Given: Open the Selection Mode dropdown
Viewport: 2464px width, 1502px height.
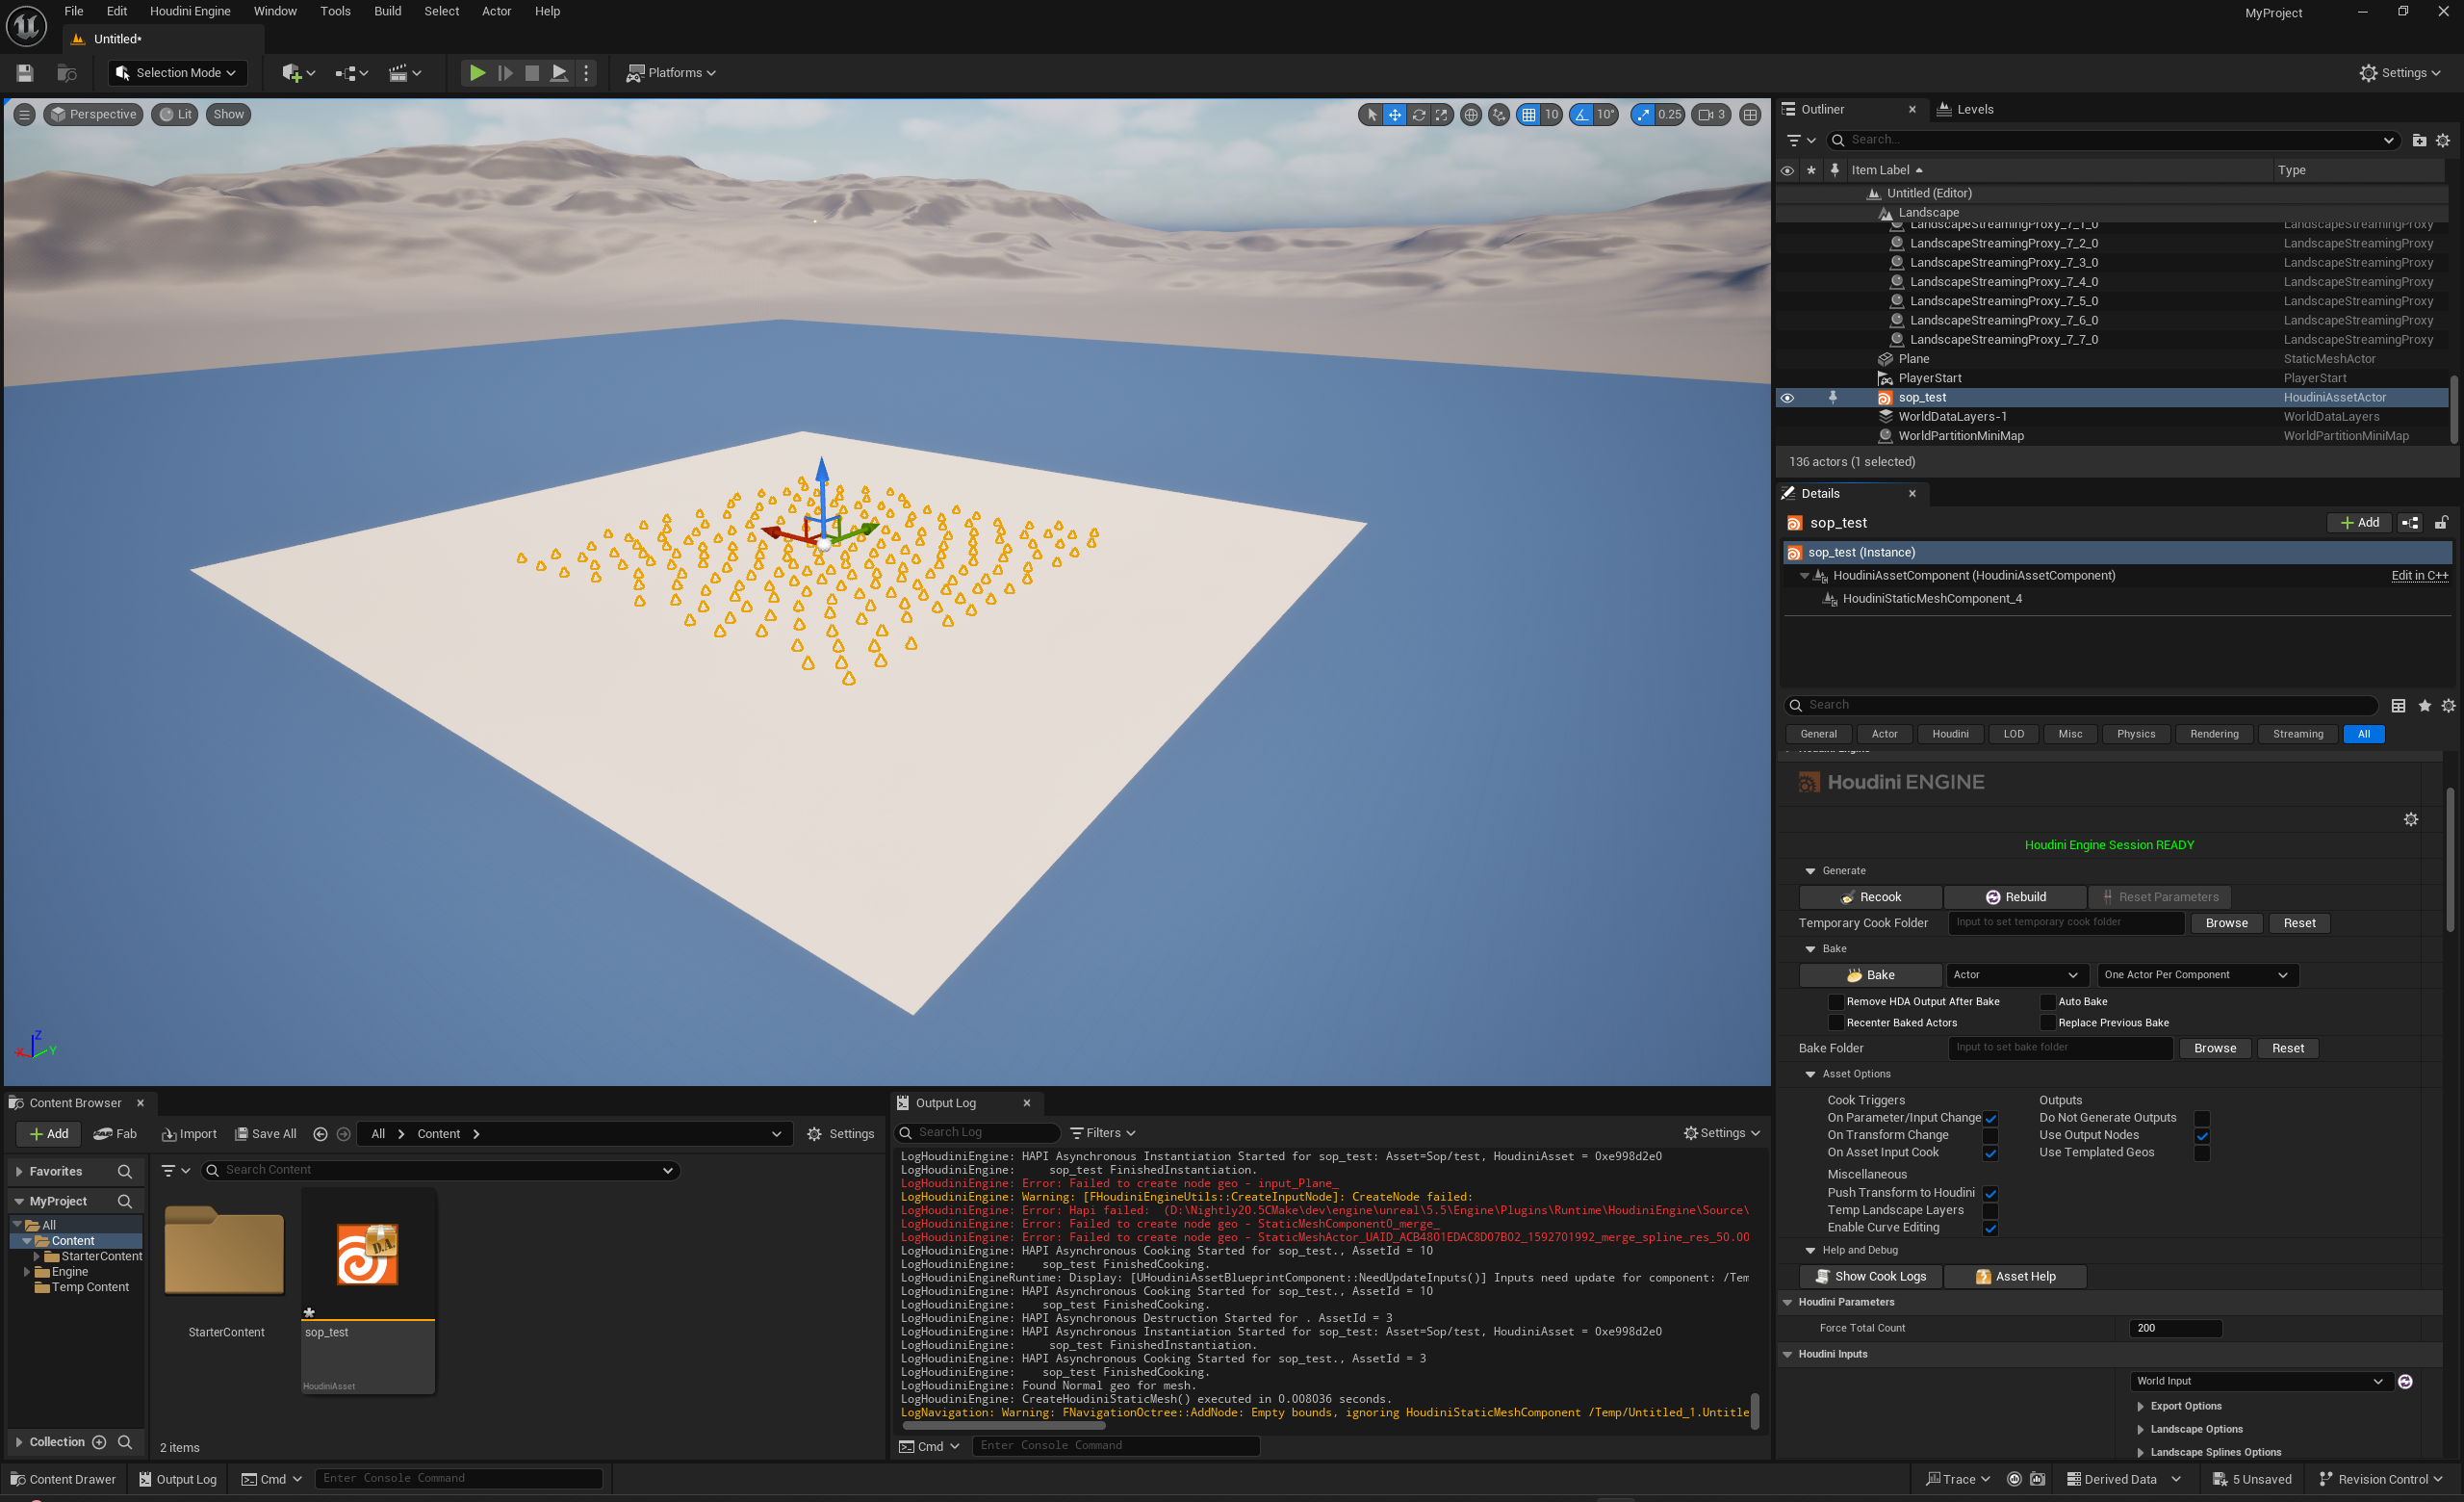Looking at the screenshot, I should click(x=176, y=73).
